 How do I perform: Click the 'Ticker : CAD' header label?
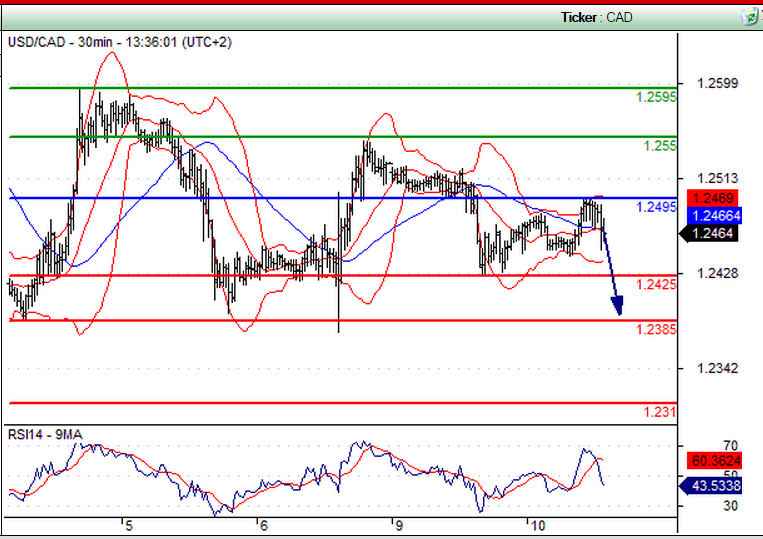tap(597, 18)
